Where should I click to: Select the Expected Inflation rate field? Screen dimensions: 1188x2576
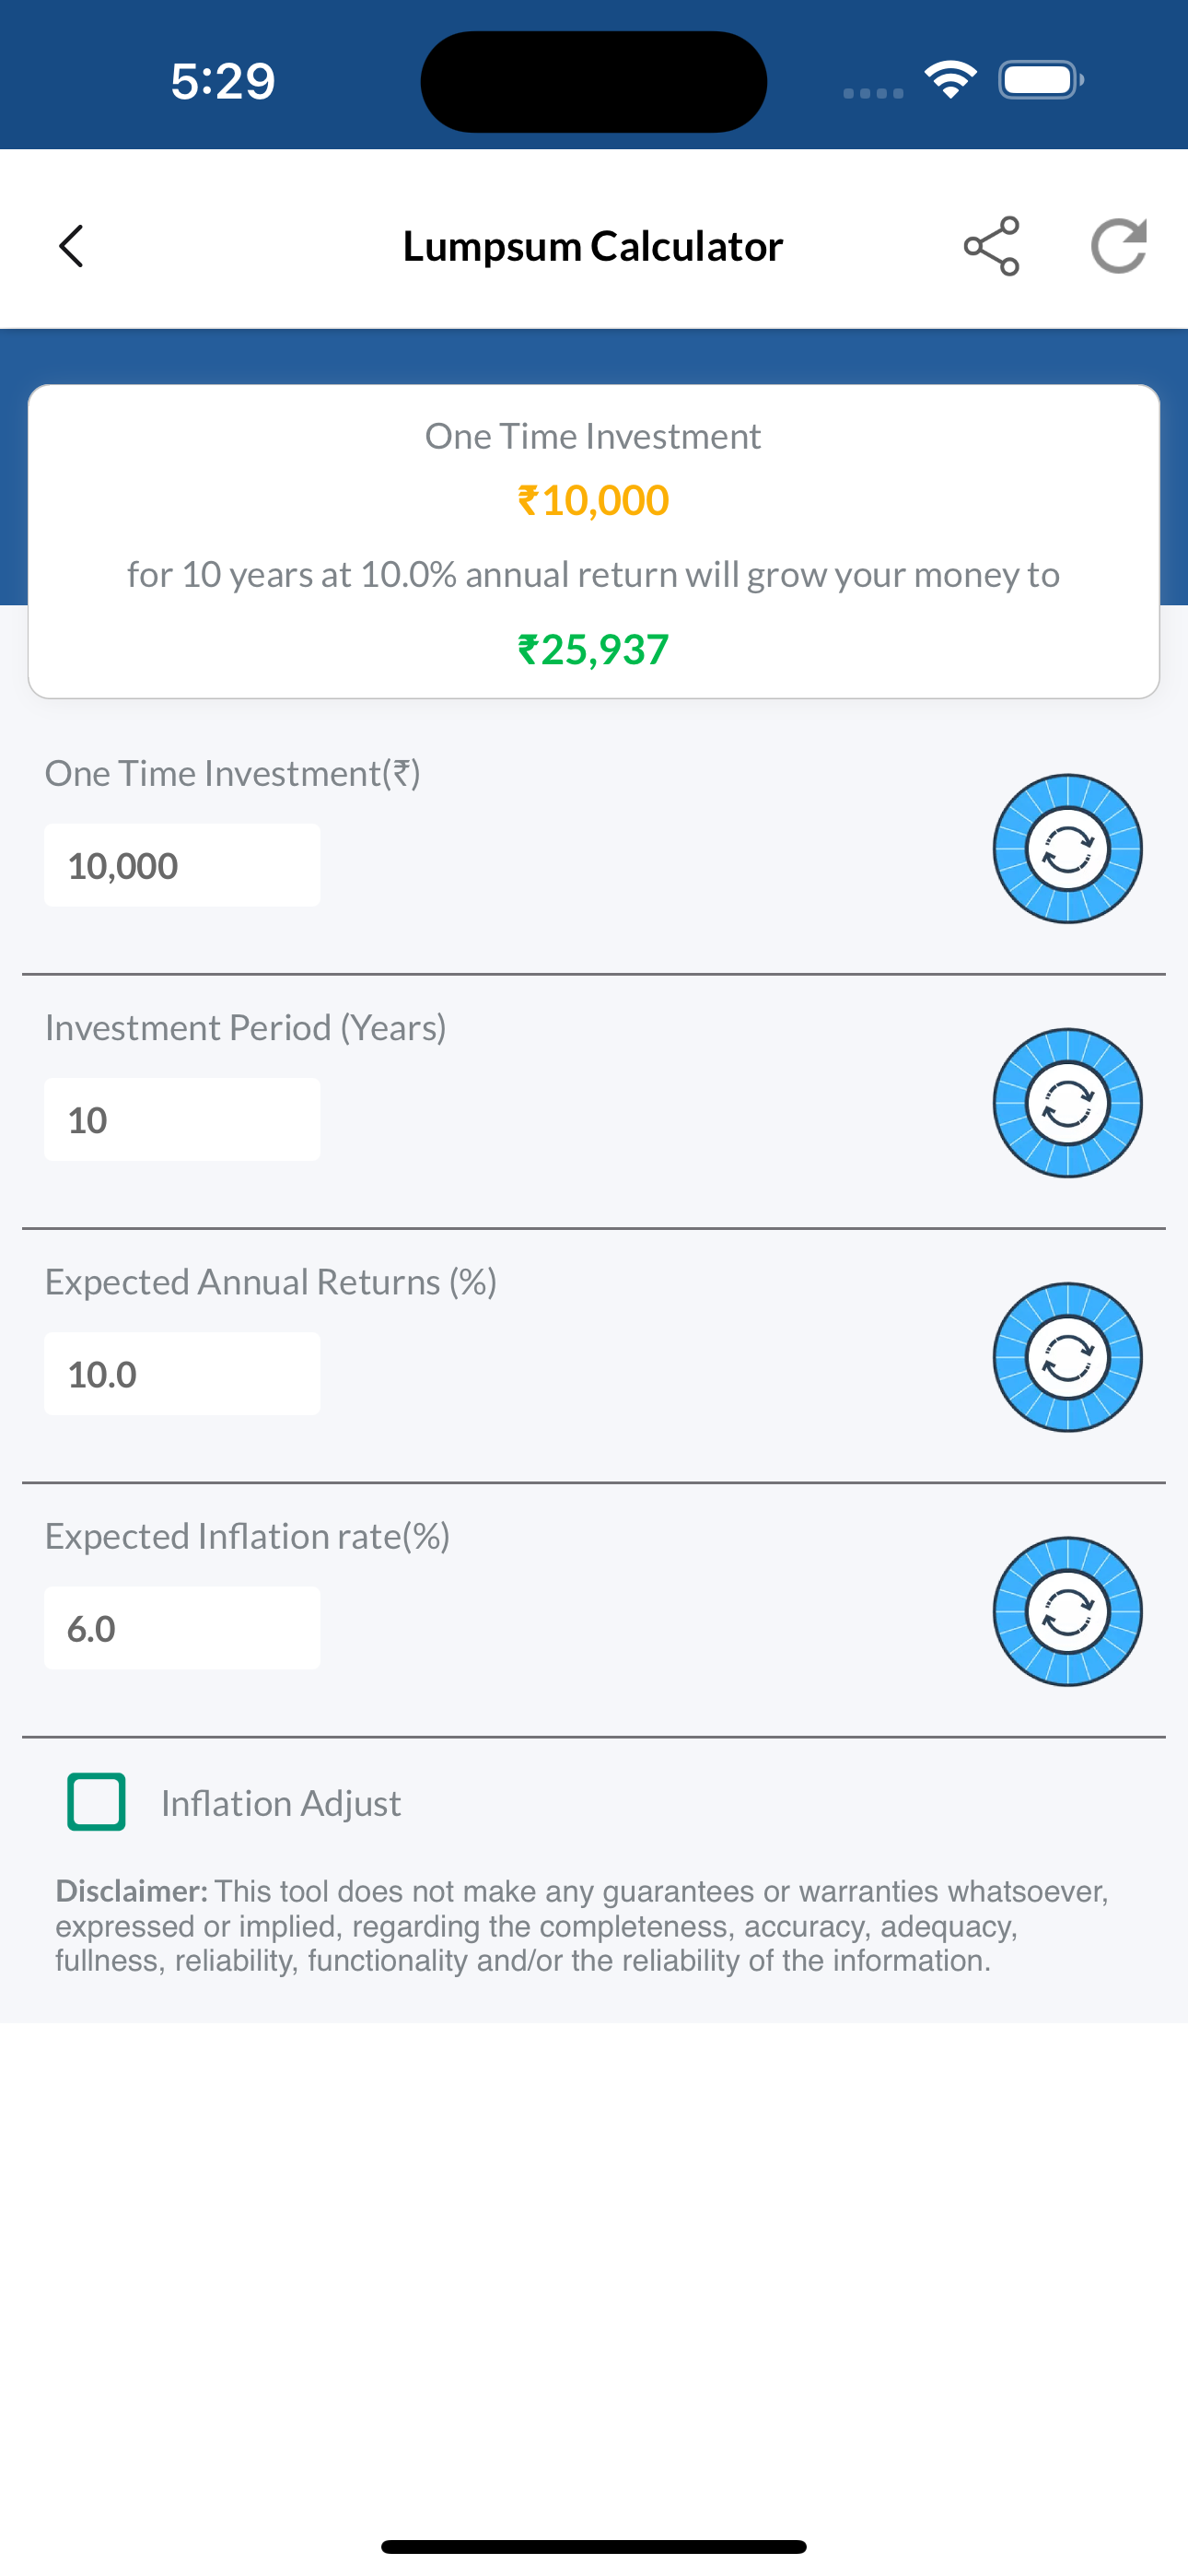[x=182, y=1627]
